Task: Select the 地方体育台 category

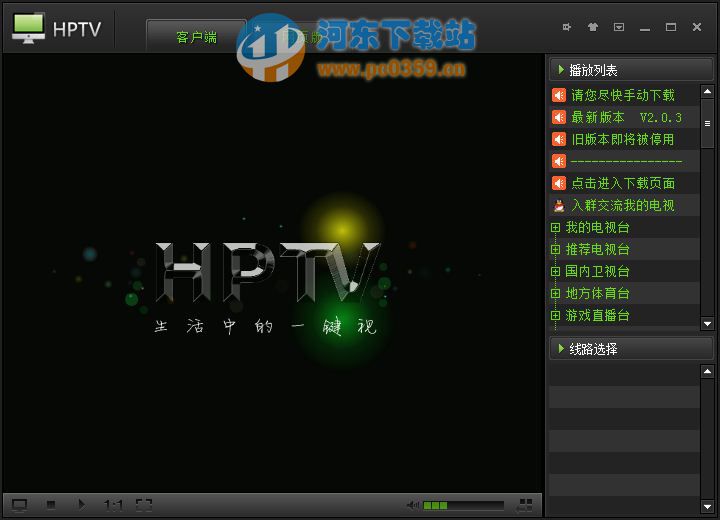Action: (597, 294)
